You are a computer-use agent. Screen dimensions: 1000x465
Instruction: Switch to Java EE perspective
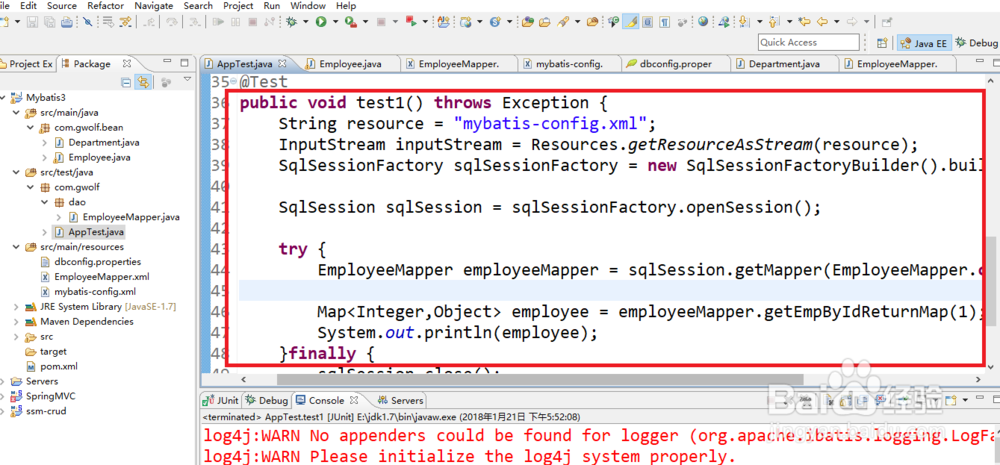pos(925,43)
